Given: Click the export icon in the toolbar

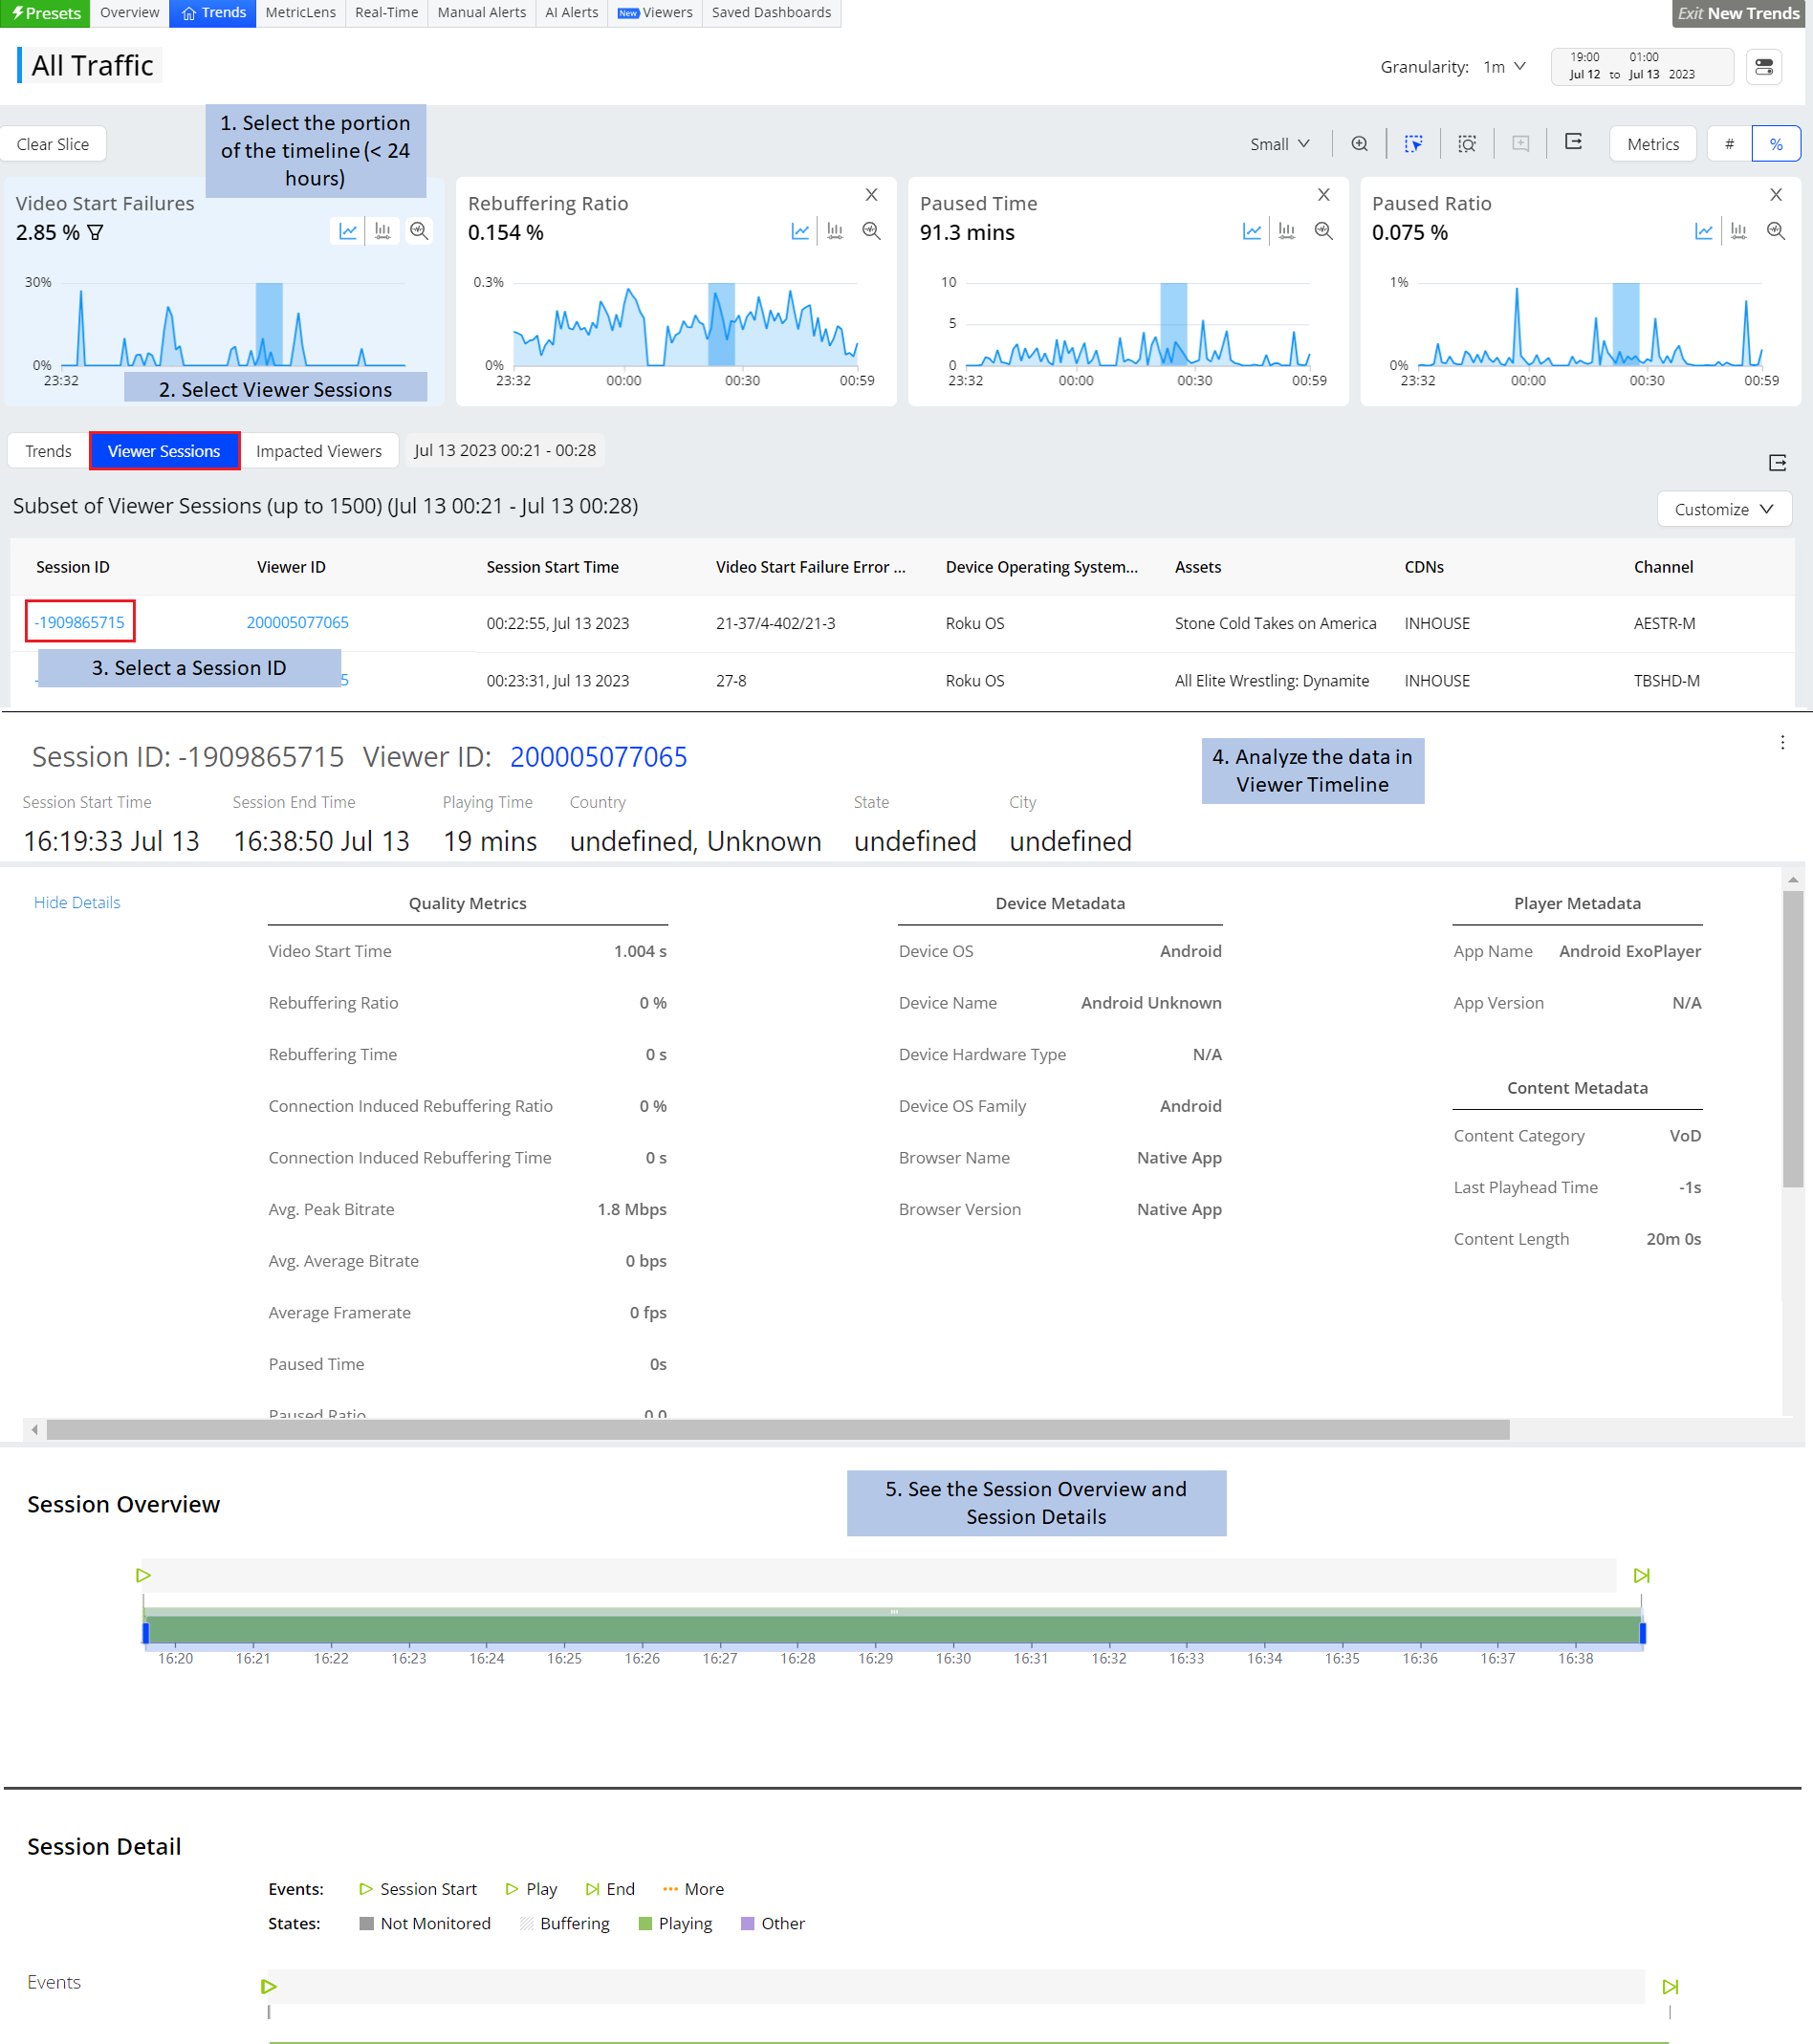Looking at the screenshot, I should 1573,142.
